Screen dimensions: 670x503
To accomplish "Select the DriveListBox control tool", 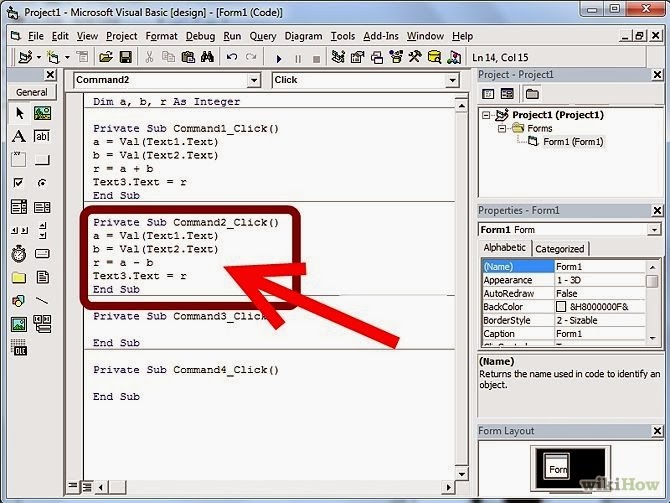I will [42, 254].
